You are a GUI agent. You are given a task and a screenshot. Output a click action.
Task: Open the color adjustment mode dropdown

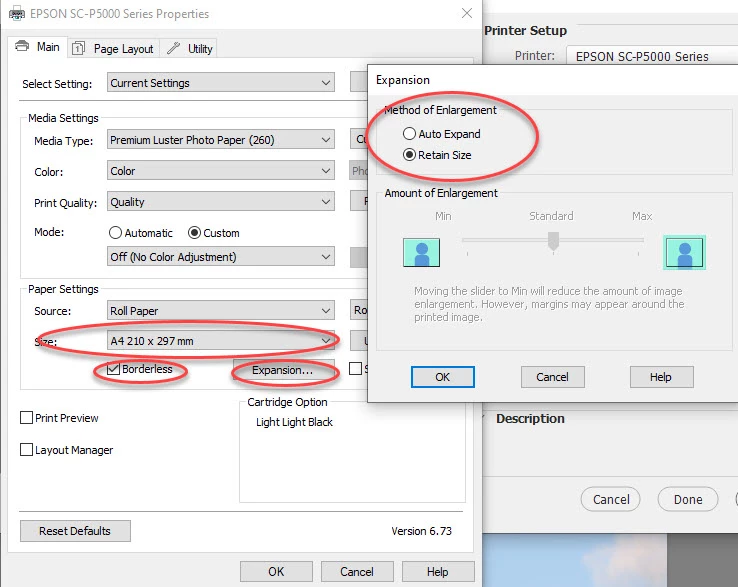pos(221,257)
